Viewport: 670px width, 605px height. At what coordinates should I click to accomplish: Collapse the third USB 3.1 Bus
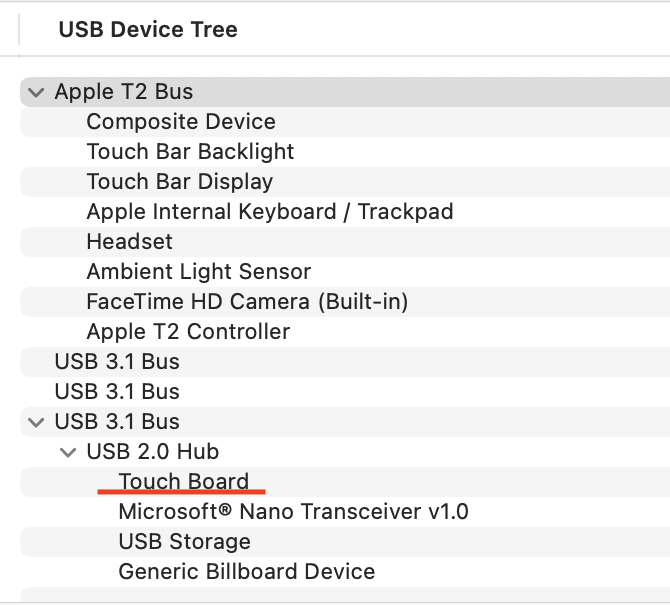pyautogui.click(x=37, y=422)
